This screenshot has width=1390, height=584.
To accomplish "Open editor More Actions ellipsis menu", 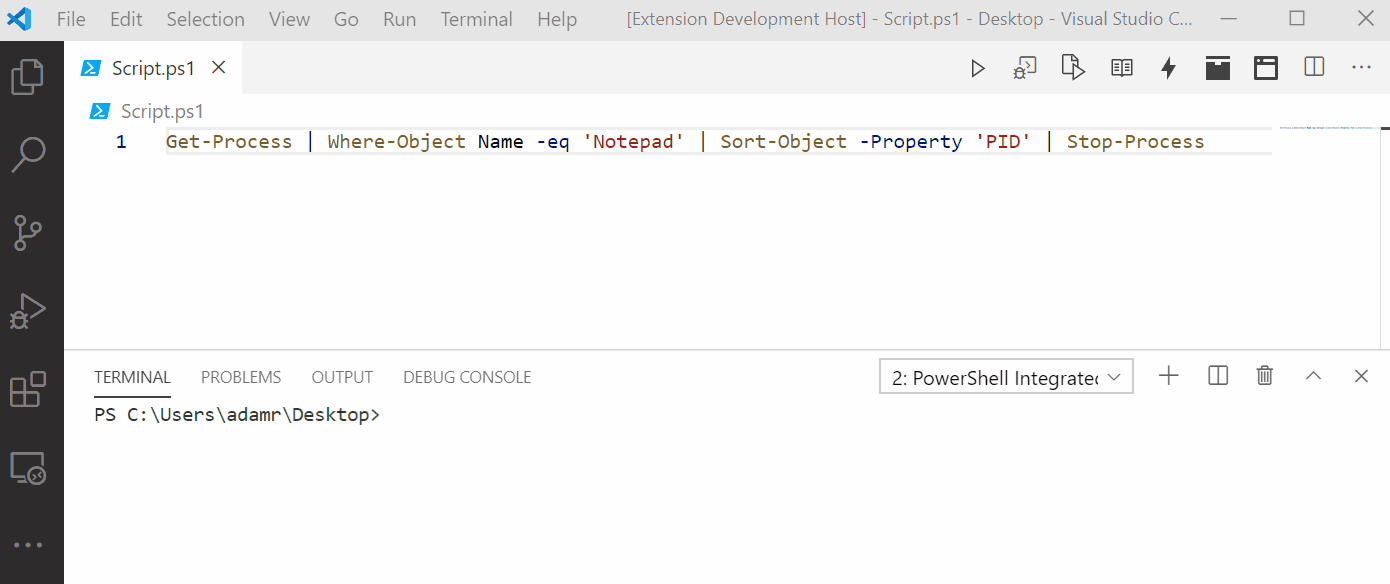I will tap(1361, 67).
